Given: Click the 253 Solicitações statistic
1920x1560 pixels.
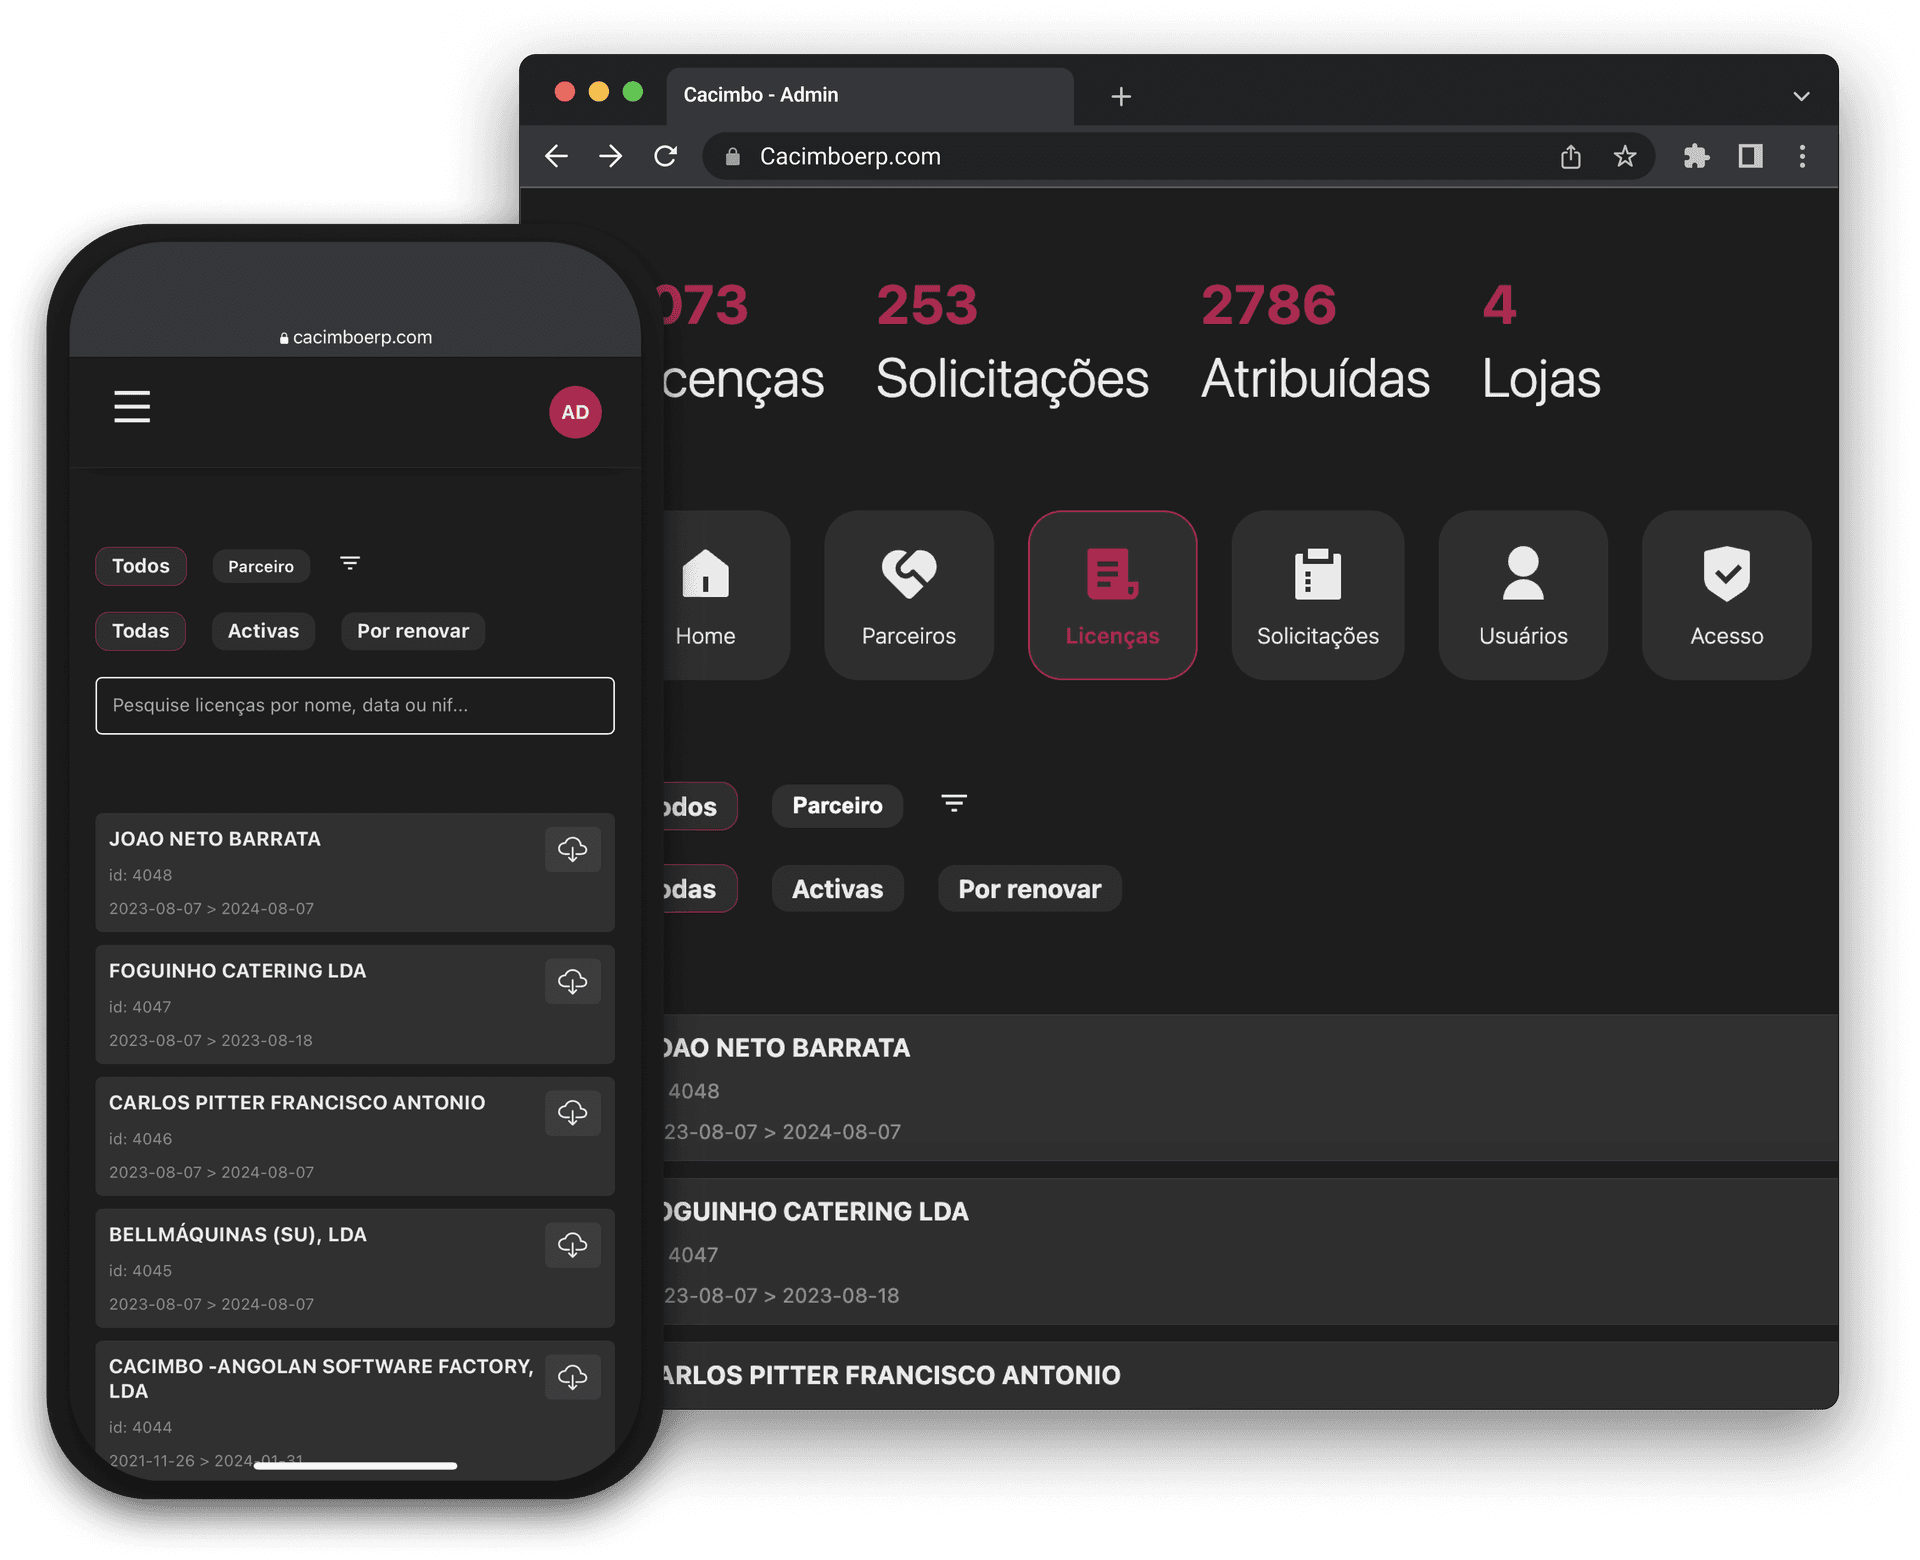Looking at the screenshot, I should [1012, 342].
